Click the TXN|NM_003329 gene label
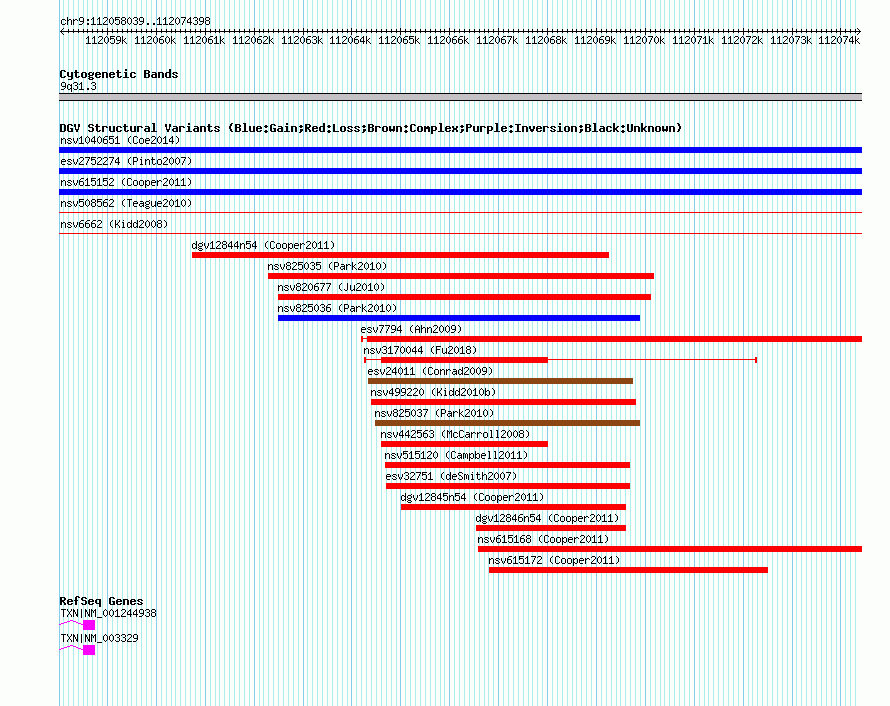The image size is (890, 706). coord(99,638)
